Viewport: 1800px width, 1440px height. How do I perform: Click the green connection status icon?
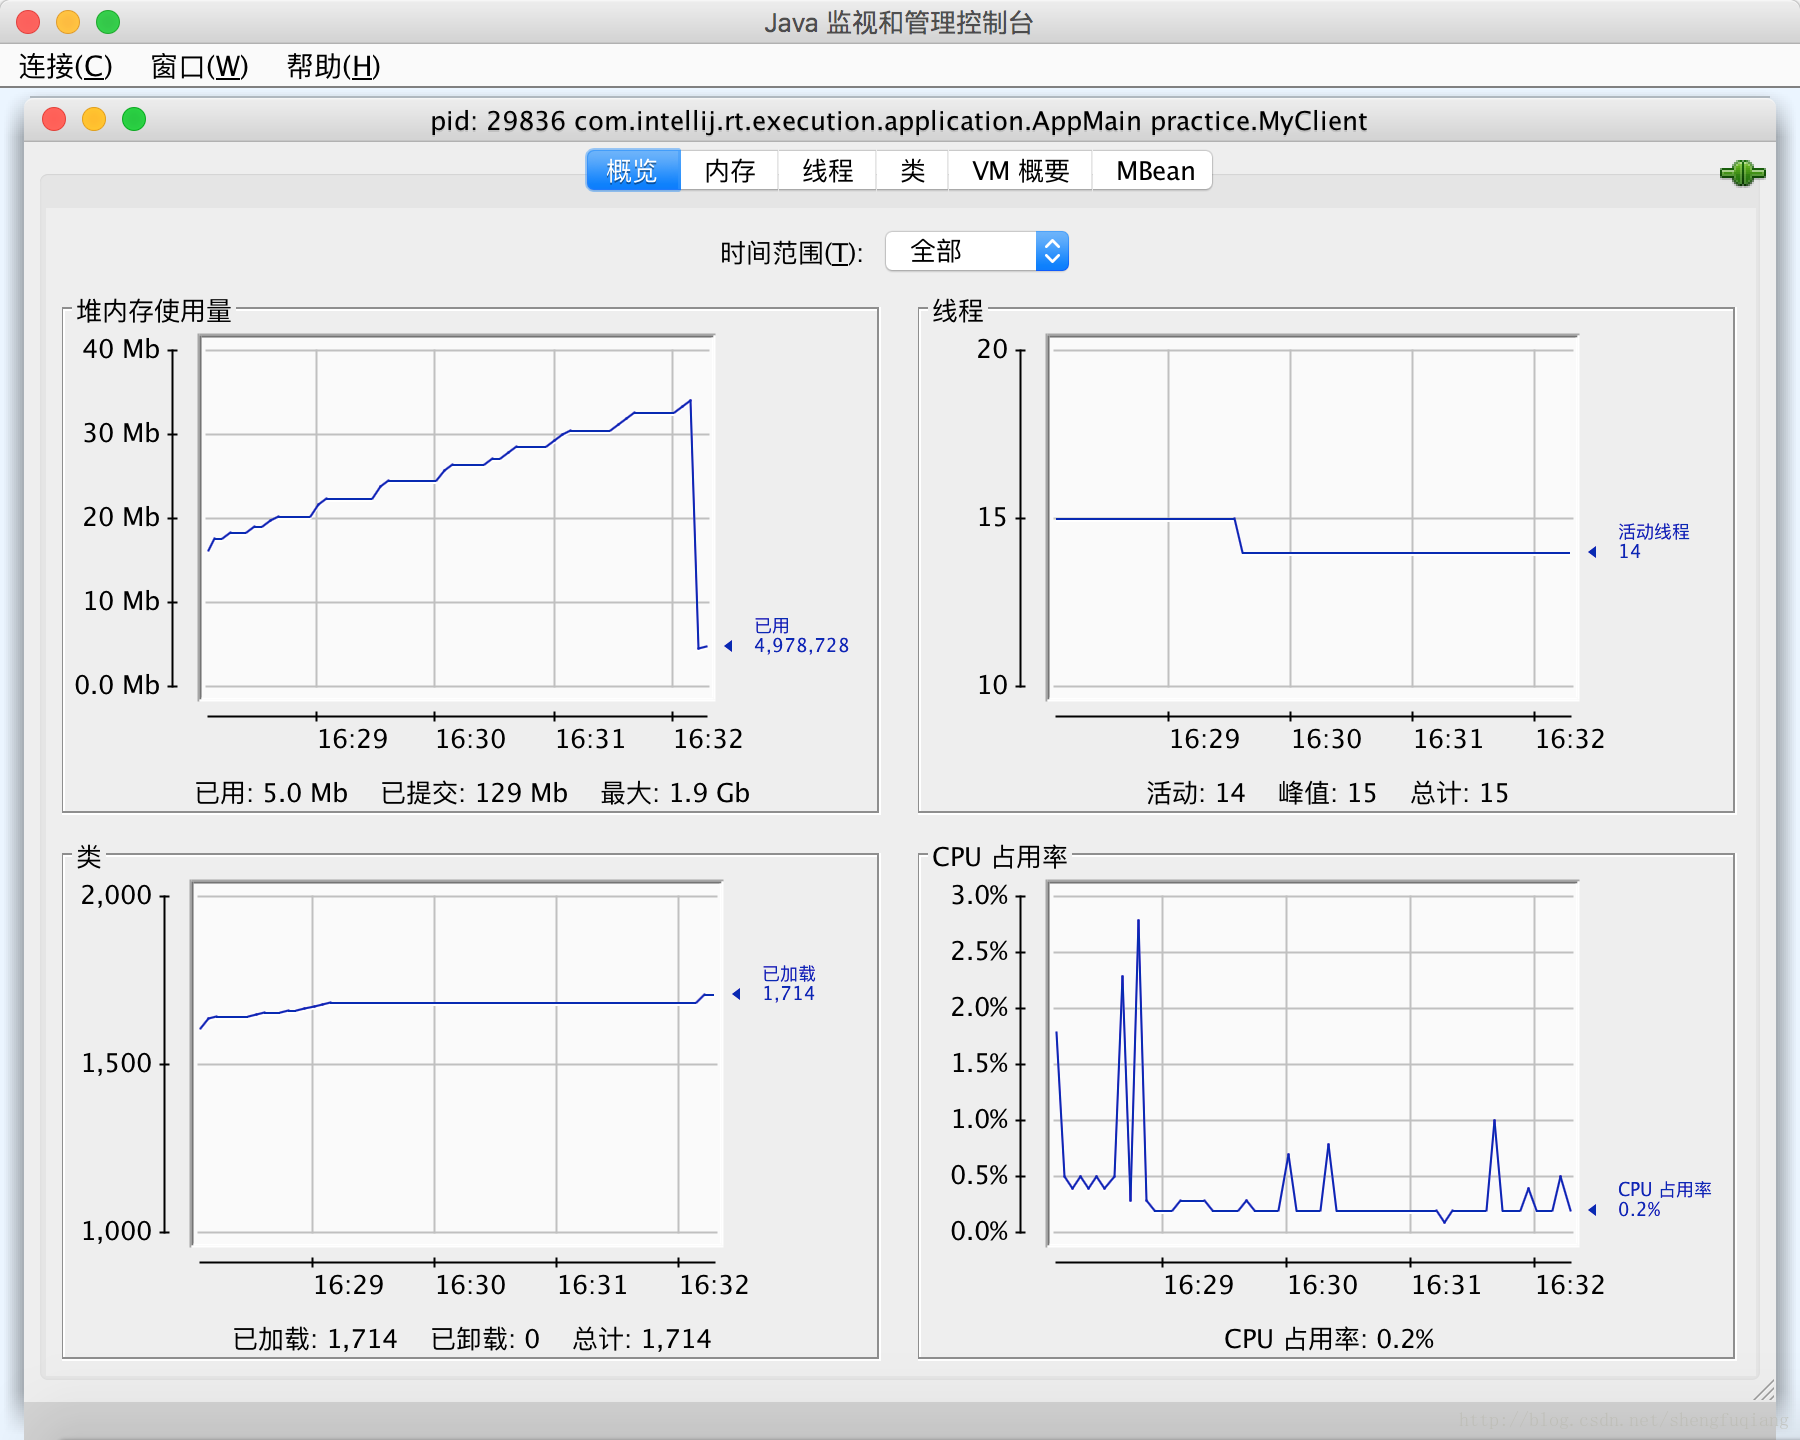[x=1742, y=173]
